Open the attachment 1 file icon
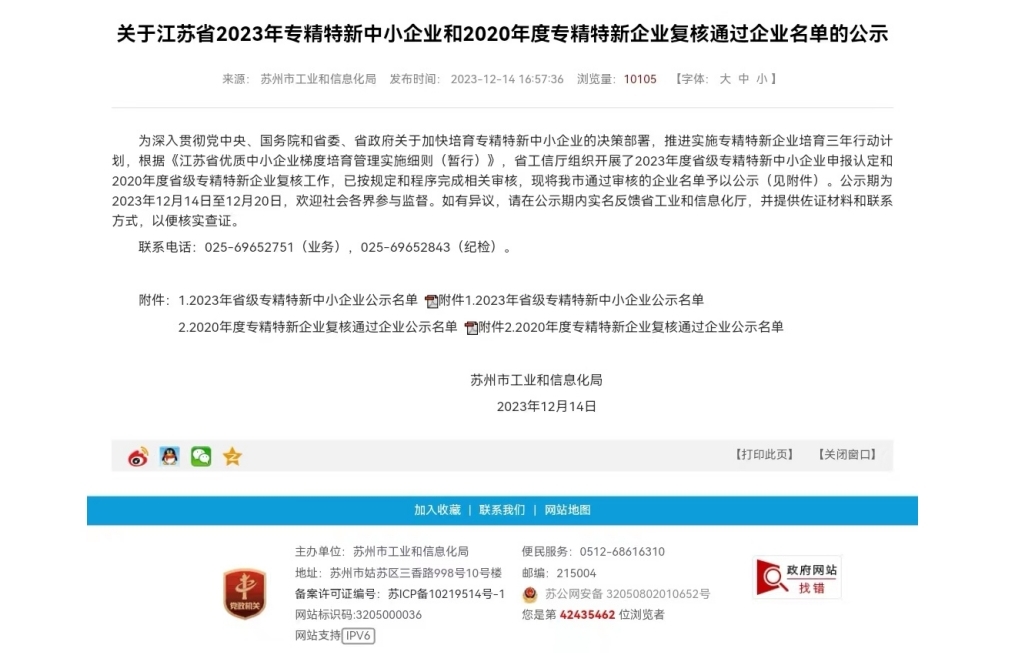 point(431,301)
